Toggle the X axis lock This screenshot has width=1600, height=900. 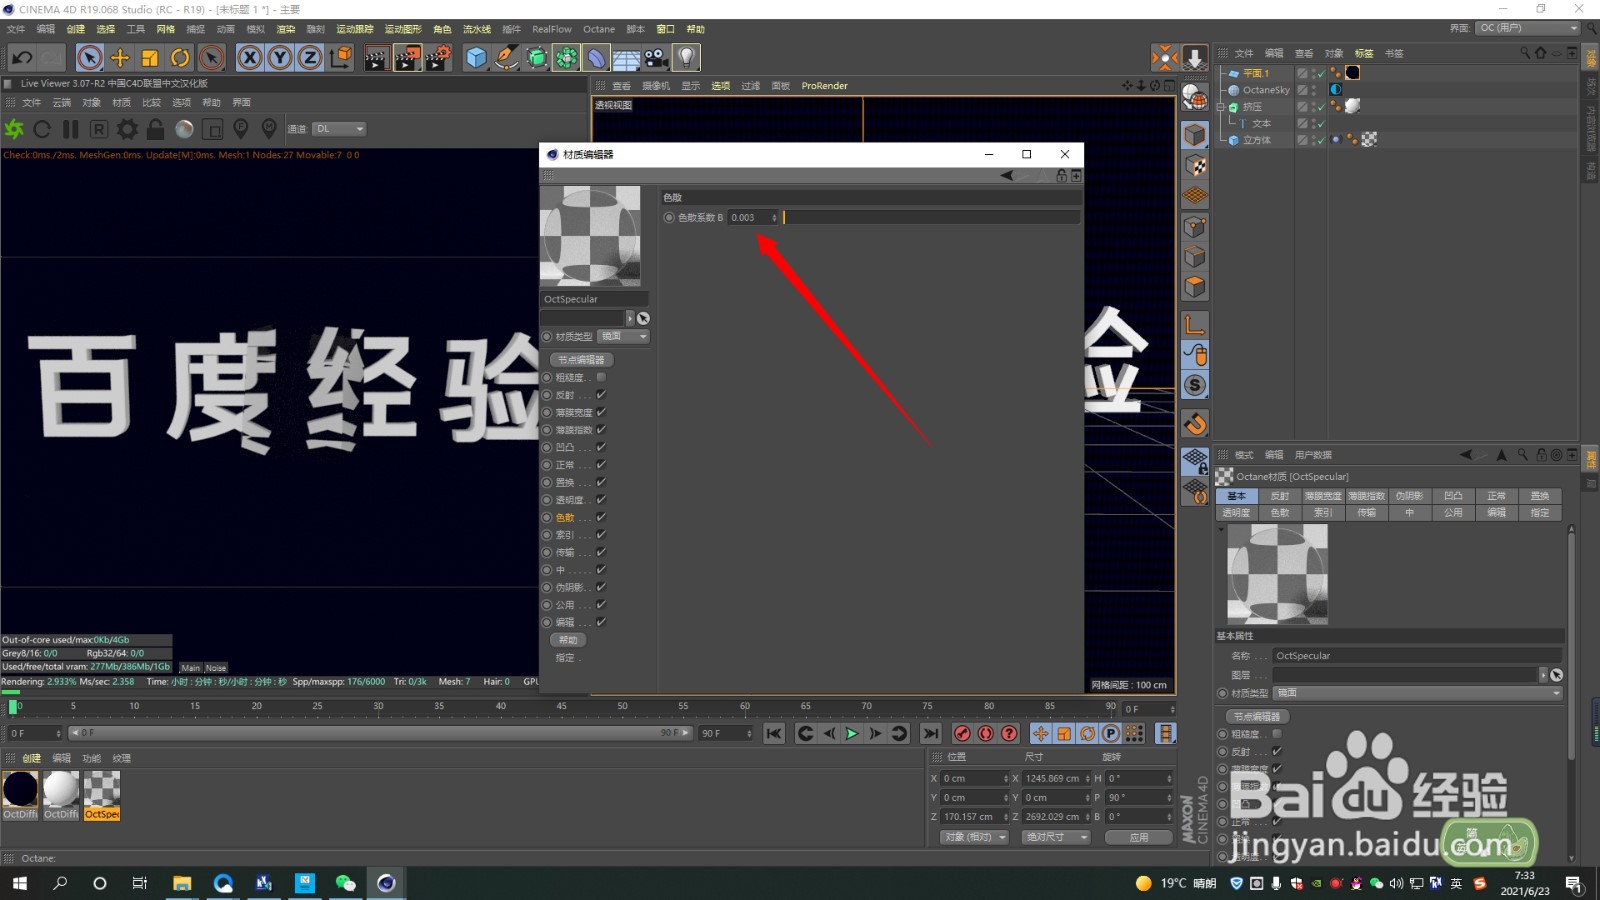pos(250,58)
